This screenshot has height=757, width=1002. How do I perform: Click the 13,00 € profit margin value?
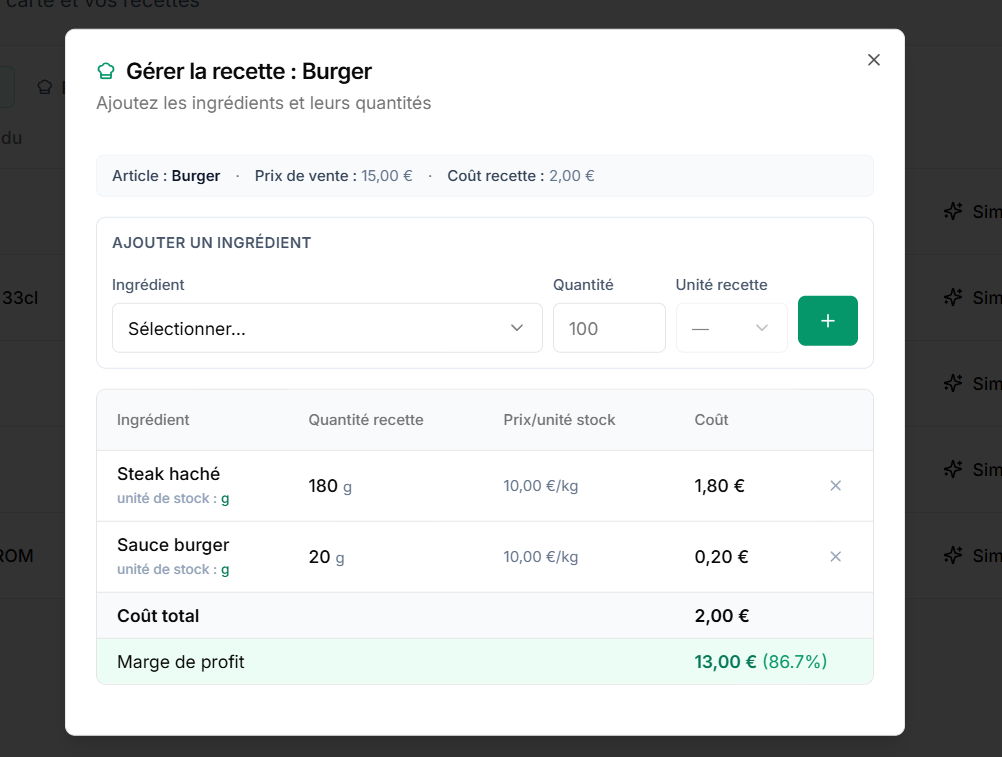point(725,662)
